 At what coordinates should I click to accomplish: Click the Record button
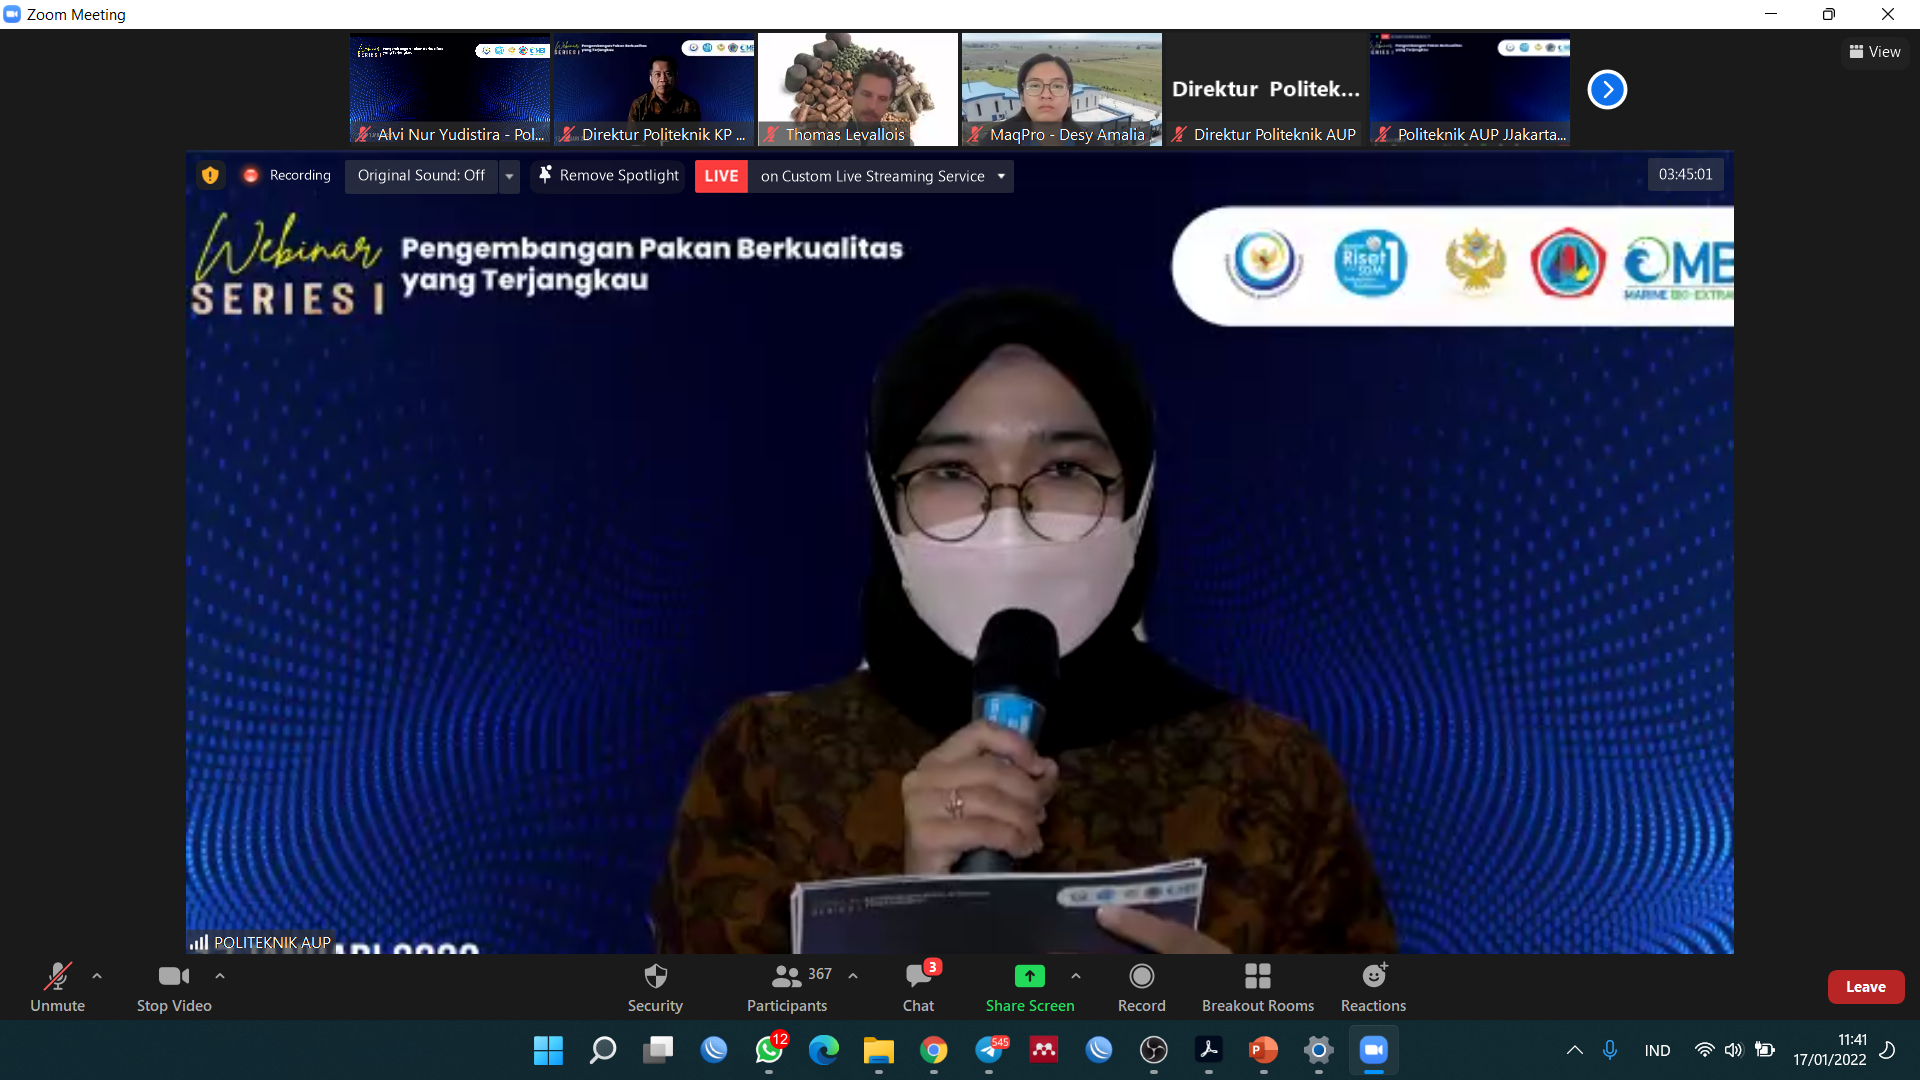[x=1142, y=986]
